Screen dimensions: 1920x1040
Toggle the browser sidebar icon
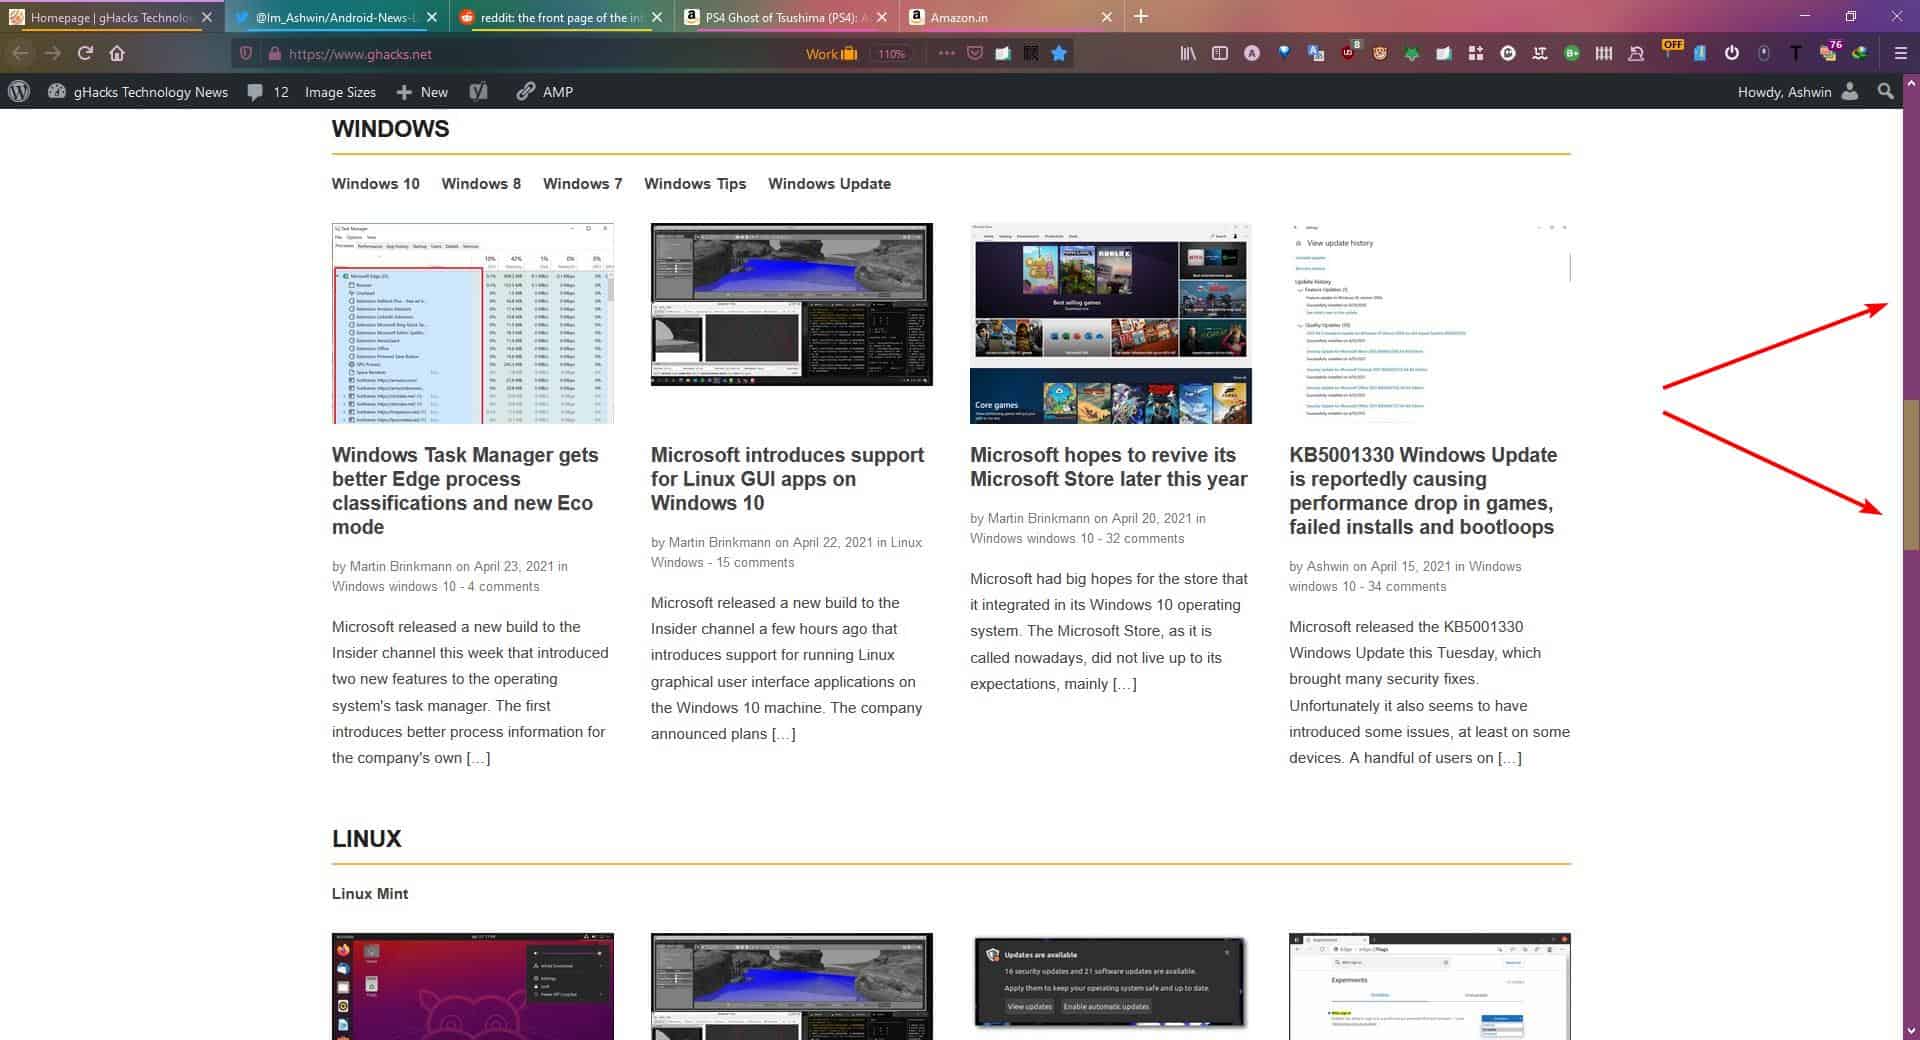pos(1220,53)
